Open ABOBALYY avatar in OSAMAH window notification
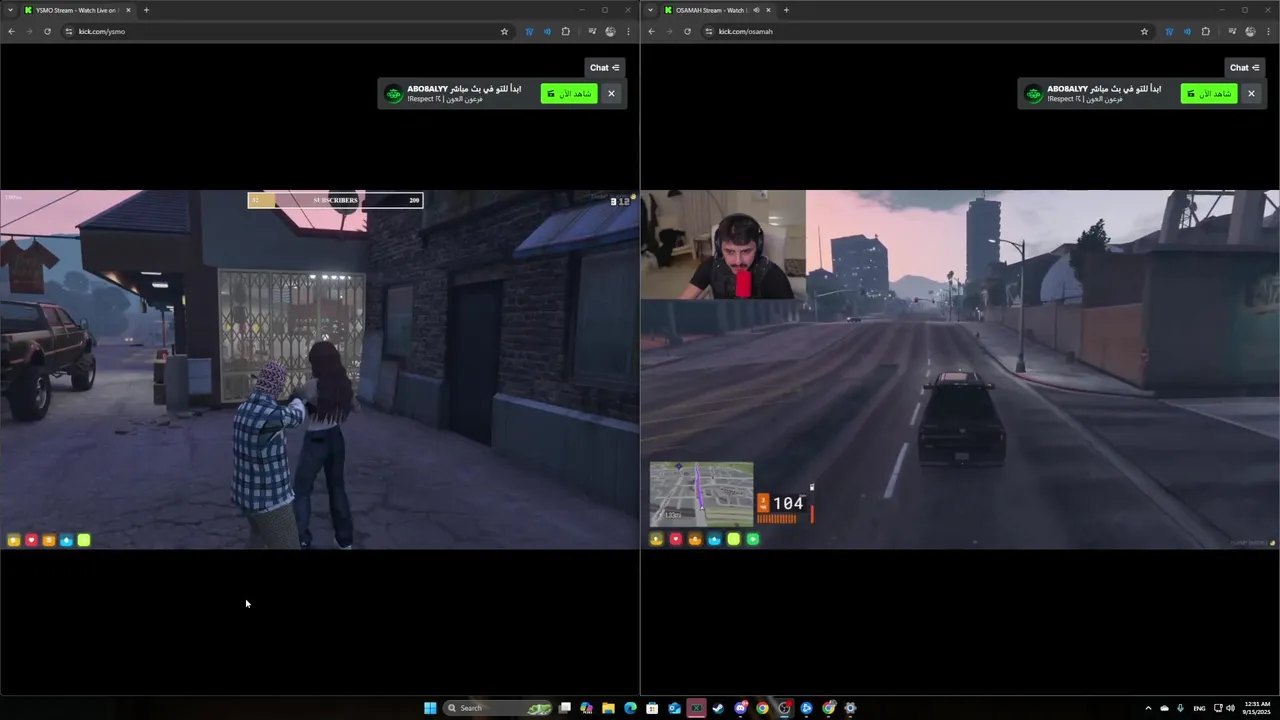This screenshot has height=720, width=1280. (1034, 93)
